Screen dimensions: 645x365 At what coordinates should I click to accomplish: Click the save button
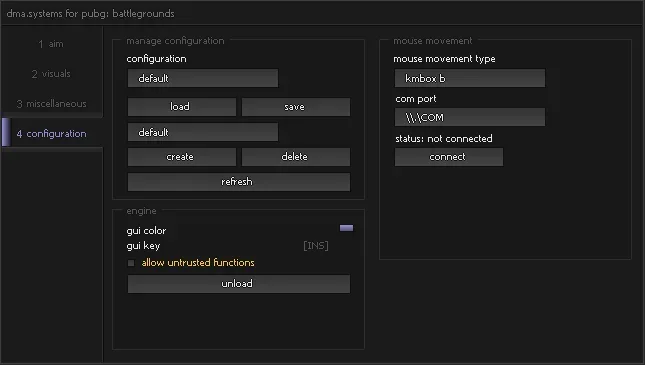pos(296,107)
